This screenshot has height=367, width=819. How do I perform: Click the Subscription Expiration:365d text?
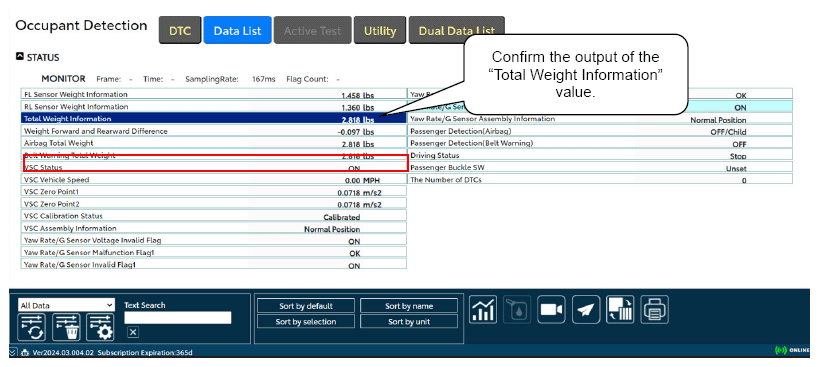tap(145, 353)
